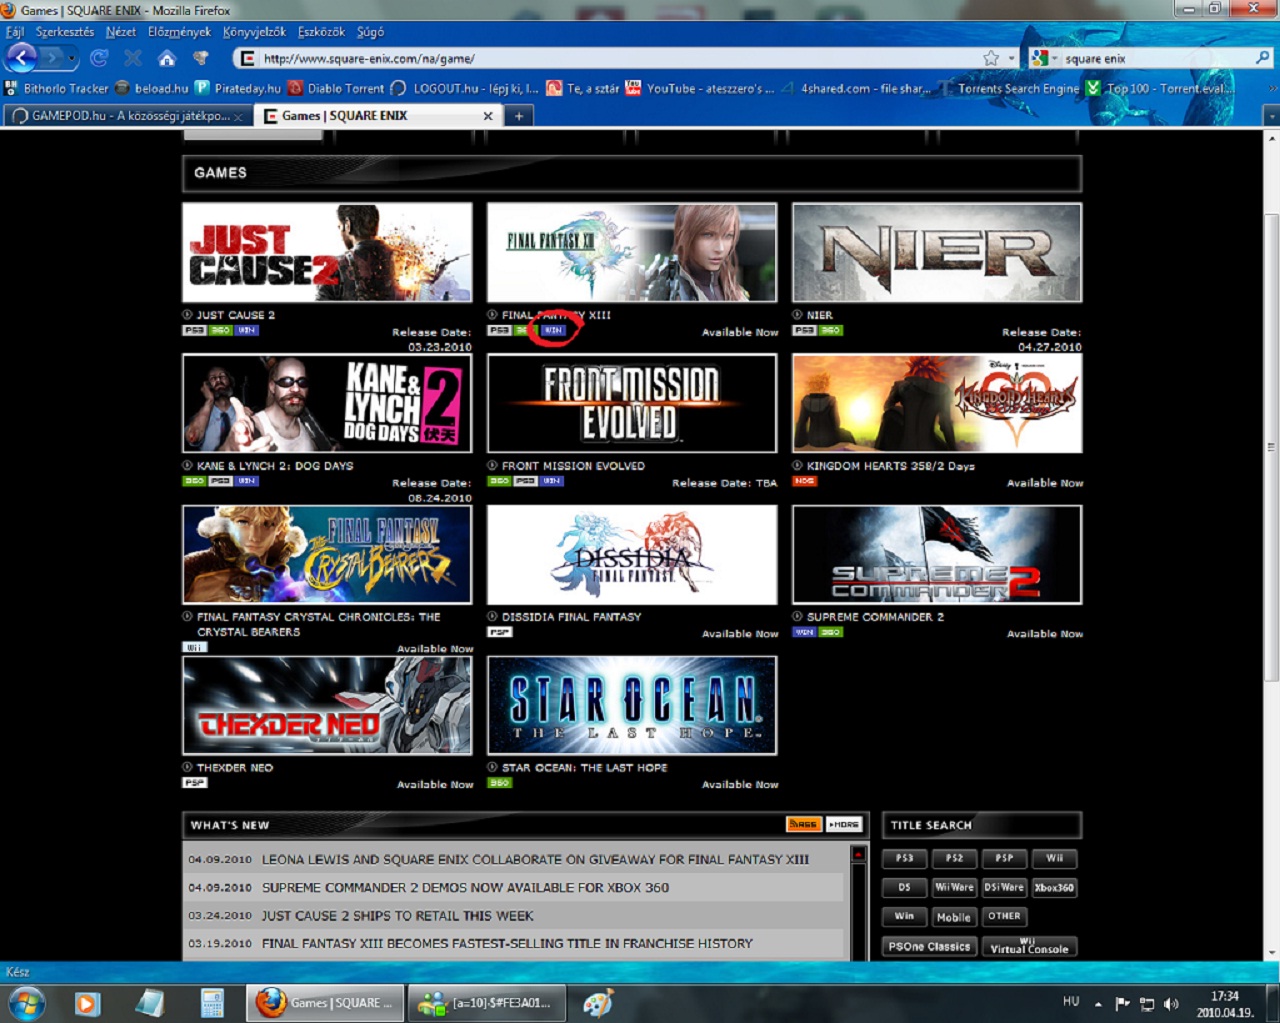Filter titles by PS3

pos(905,858)
